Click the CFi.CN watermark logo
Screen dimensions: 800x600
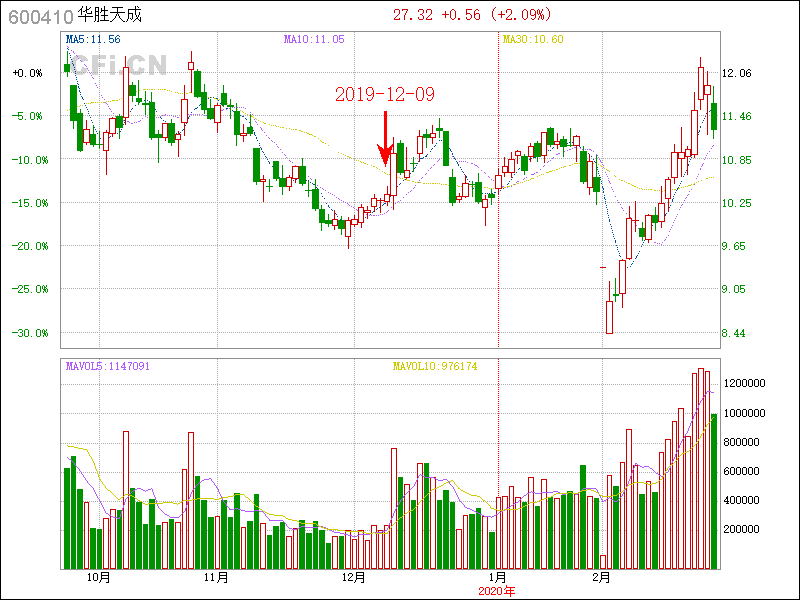(118, 65)
